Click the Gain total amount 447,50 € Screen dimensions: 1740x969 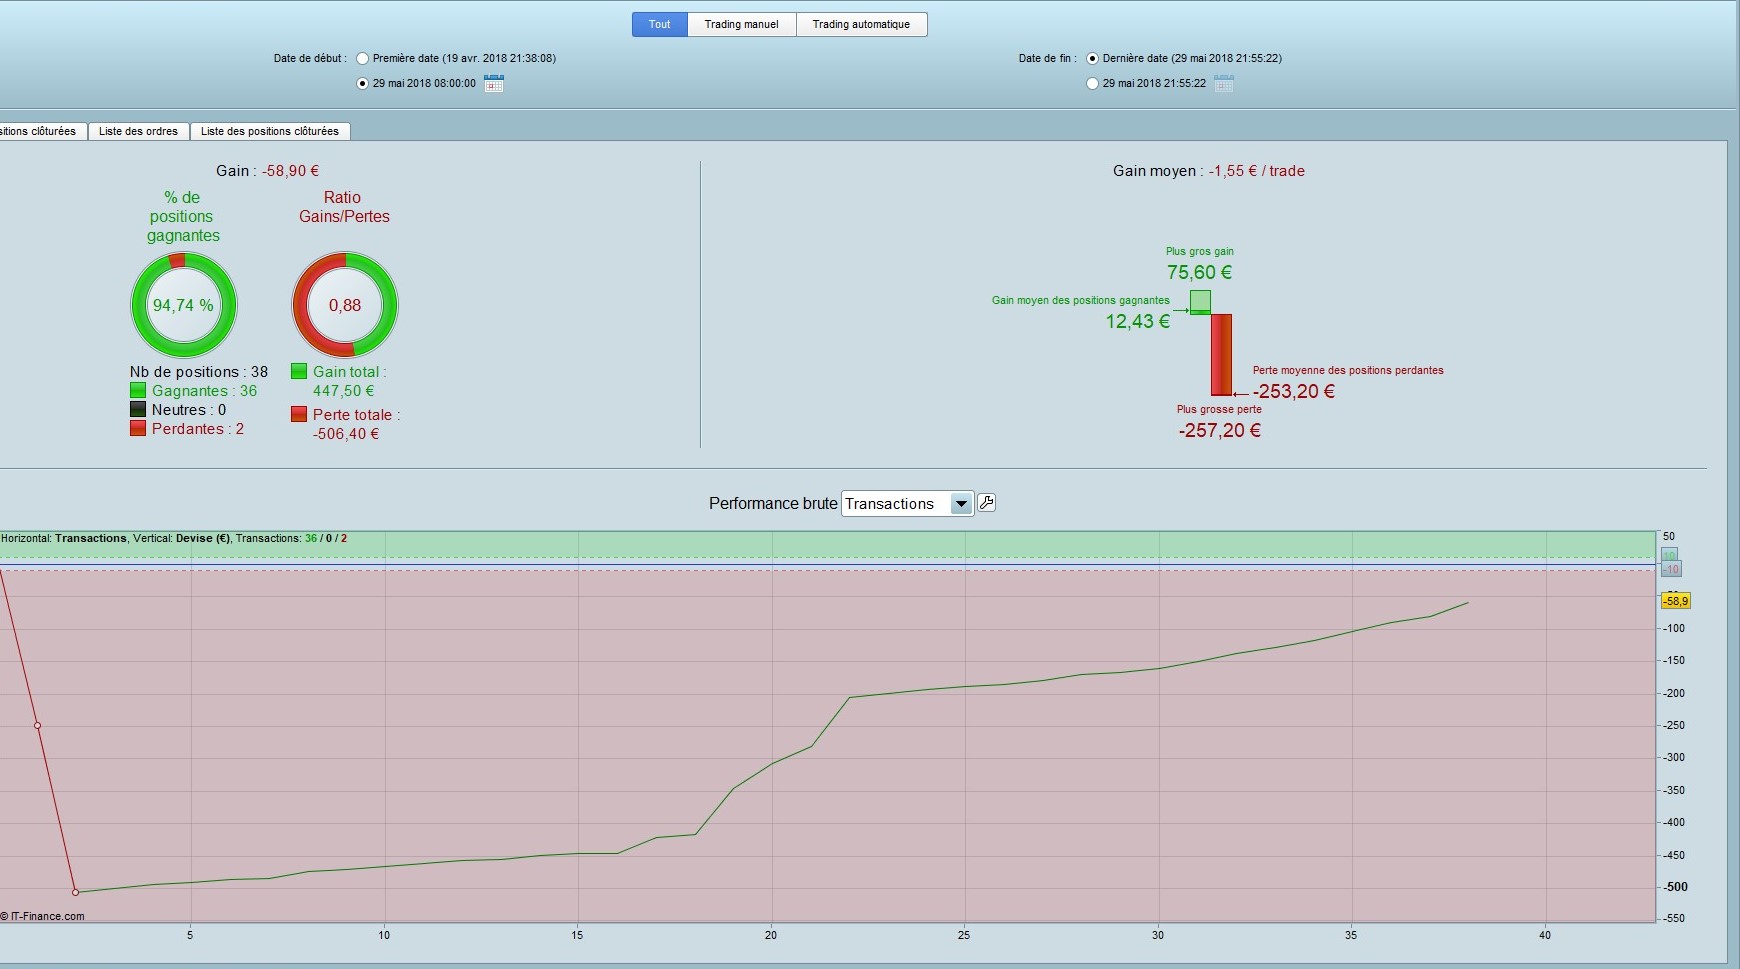[x=344, y=391]
